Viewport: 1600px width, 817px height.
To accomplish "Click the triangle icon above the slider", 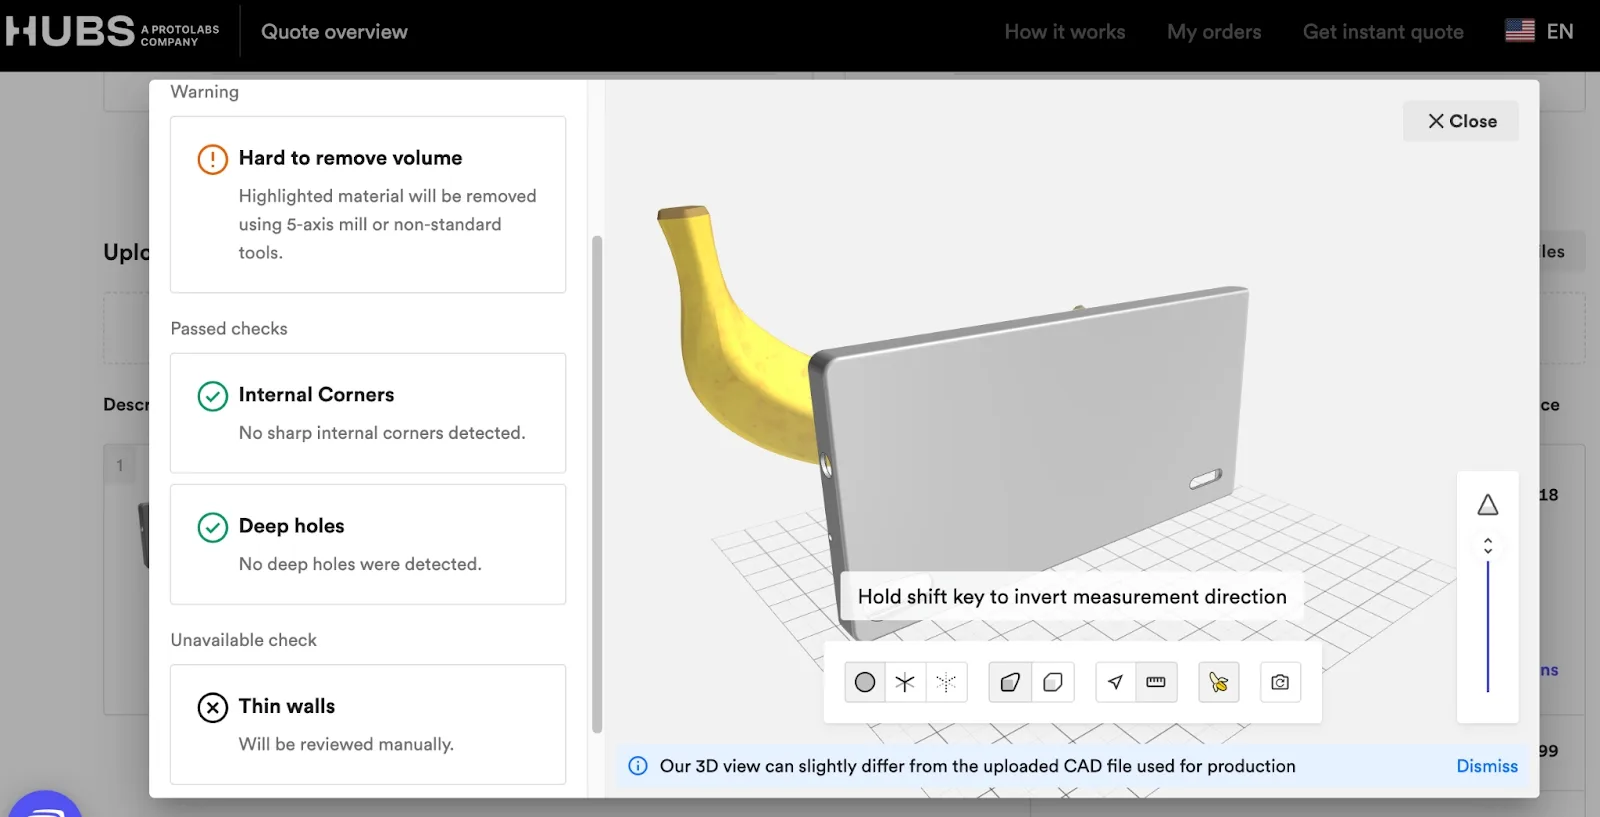I will pyautogui.click(x=1488, y=505).
